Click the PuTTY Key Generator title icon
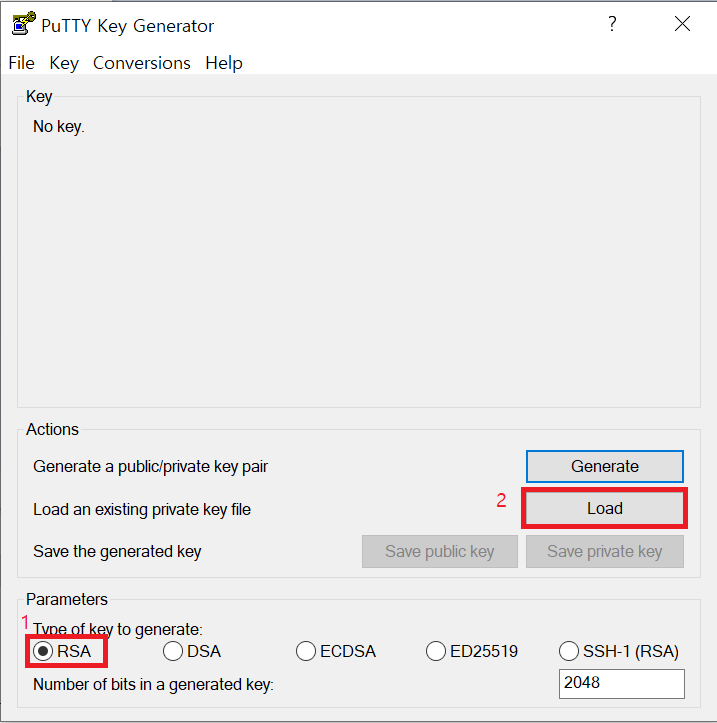The height and width of the screenshot is (723, 717). tap(24, 24)
